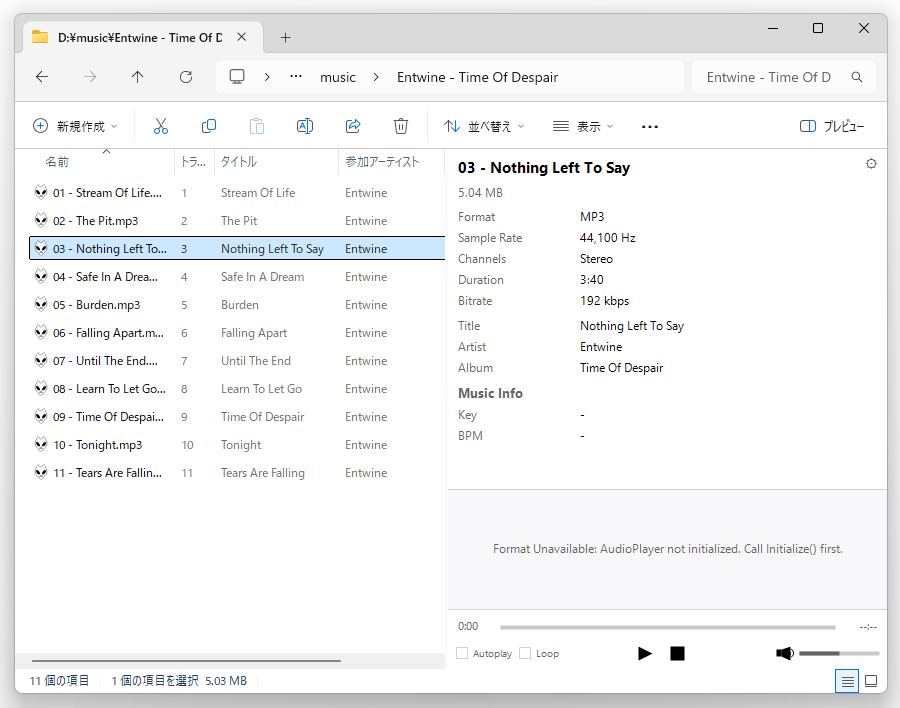Toggle the プレビュー preview pane button
The height and width of the screenshot is (708, 900).
pos(832,126)
